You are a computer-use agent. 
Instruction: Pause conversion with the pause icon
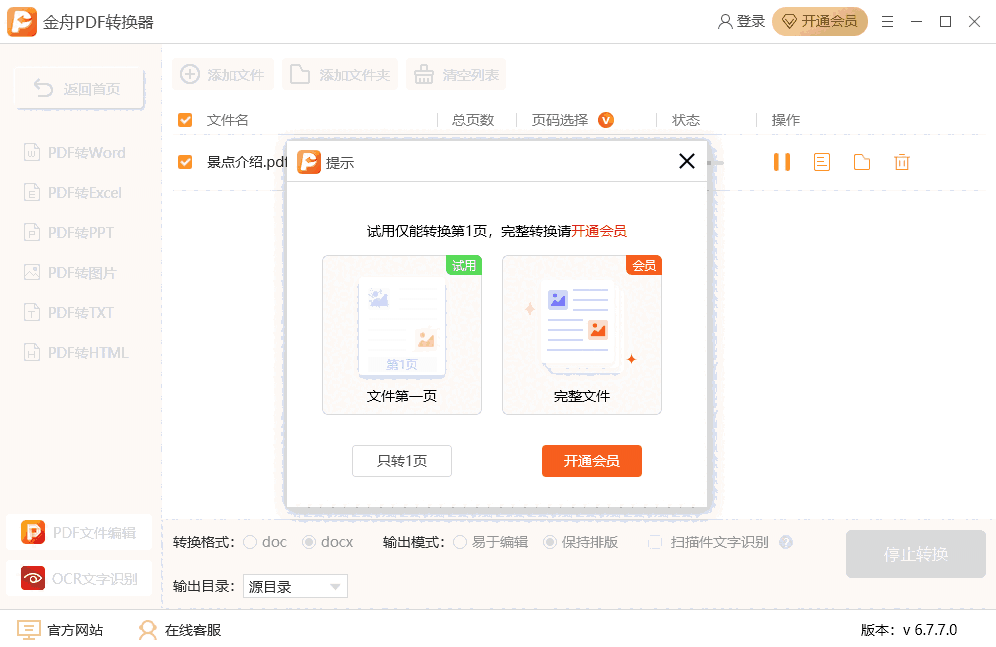tap(782, 162)
